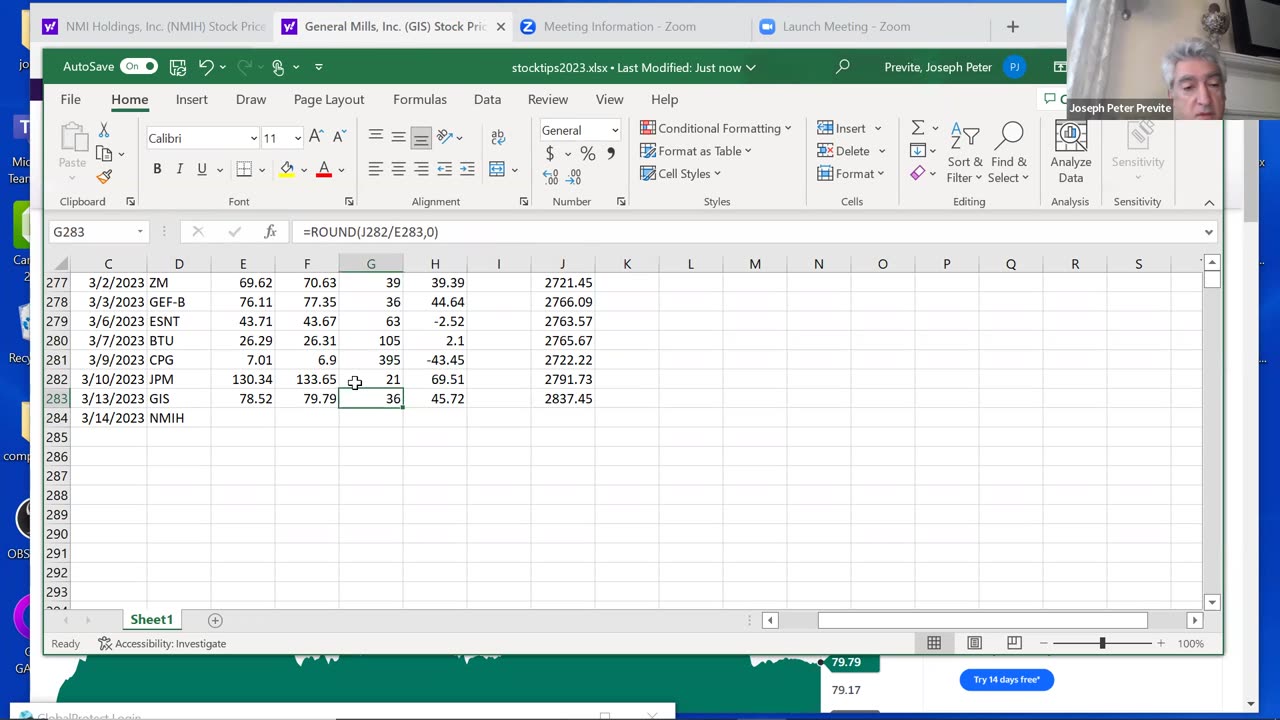This screenshot has height=720, width=1280.
Task: Open the File menu
Action: [70, 99]
